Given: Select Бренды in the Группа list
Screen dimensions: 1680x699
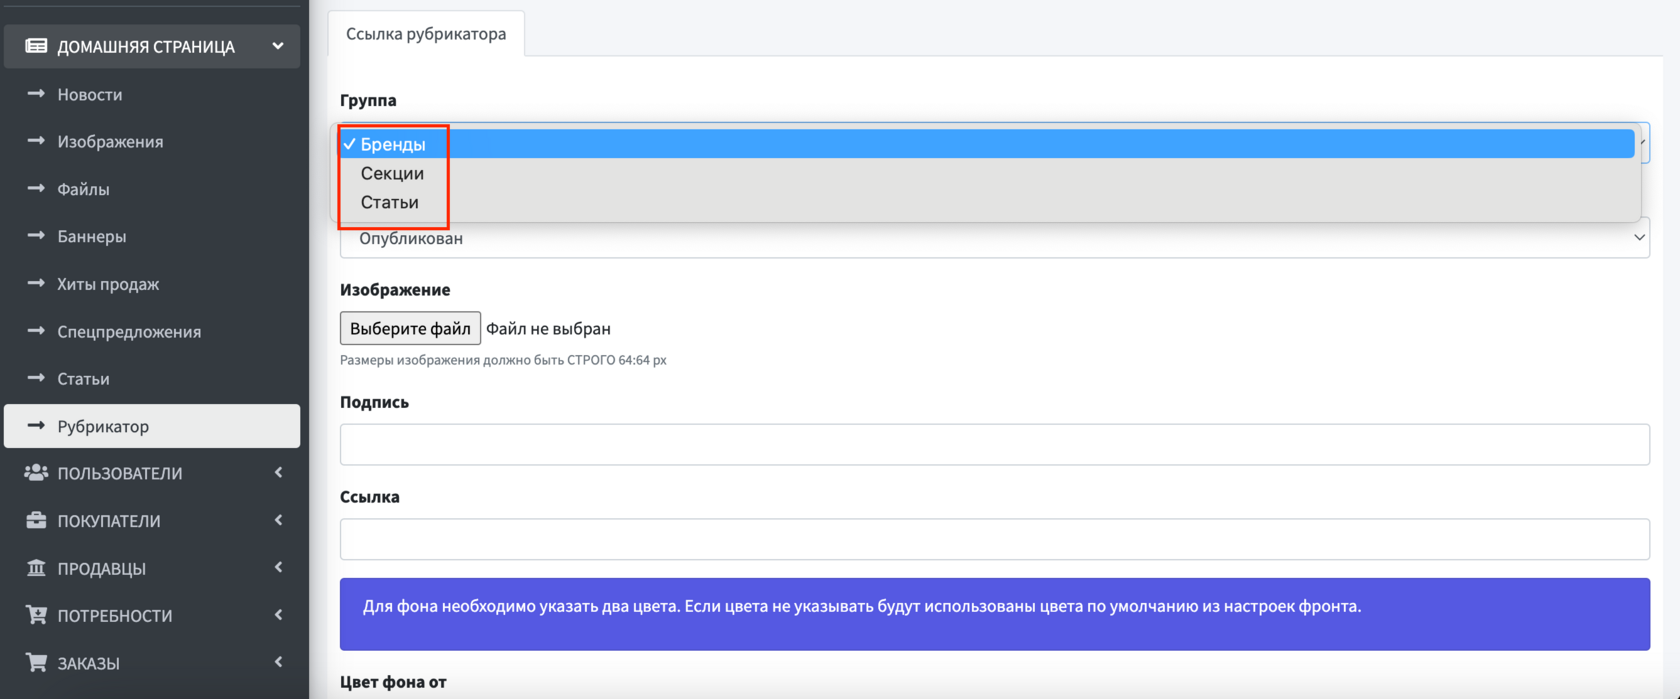Looking at the screenshot, I should 393,144.
